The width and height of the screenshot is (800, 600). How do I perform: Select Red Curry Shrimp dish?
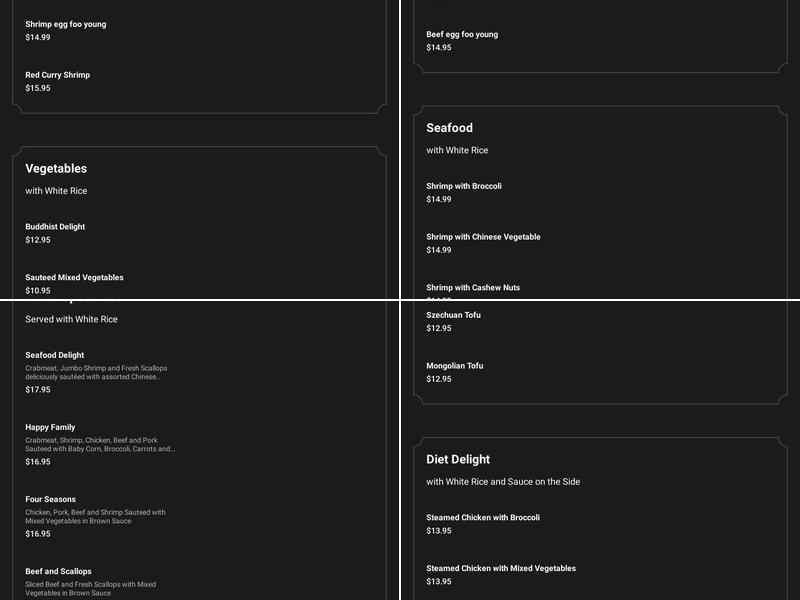(x=58, y=75)
